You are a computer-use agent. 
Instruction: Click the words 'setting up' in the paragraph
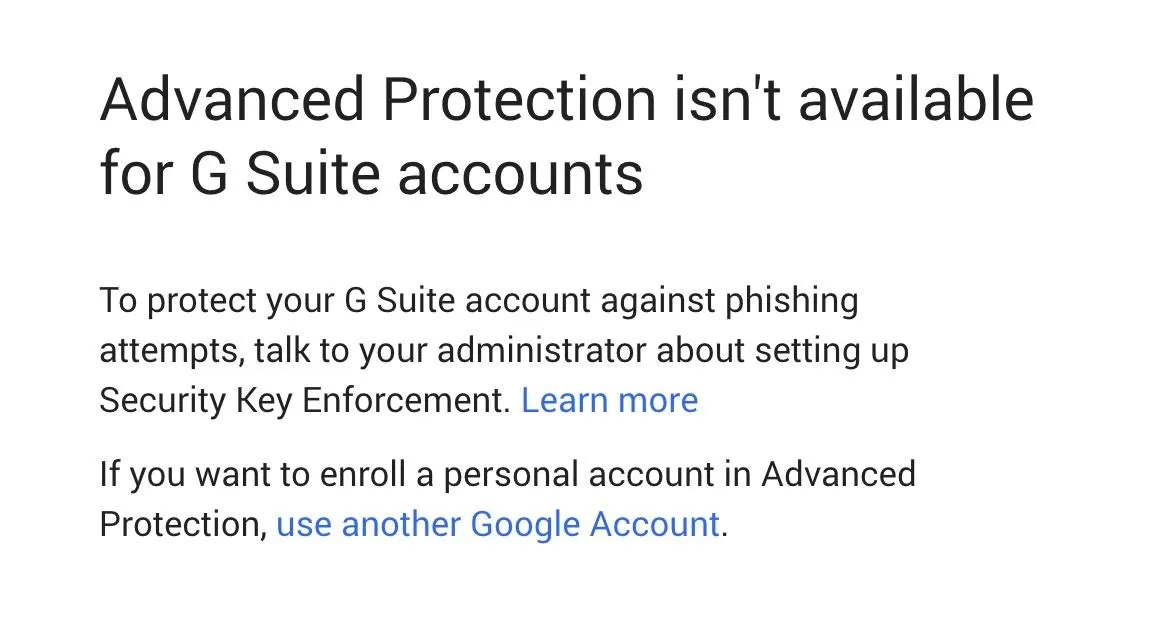pyautogui.click(x=832, y=351)
